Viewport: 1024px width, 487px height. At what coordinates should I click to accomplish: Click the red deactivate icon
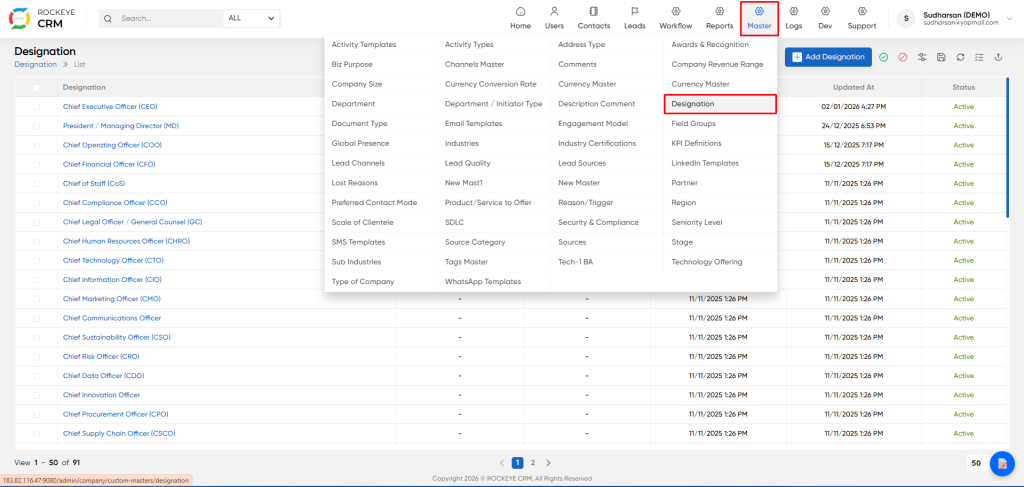tap(903, 57)
